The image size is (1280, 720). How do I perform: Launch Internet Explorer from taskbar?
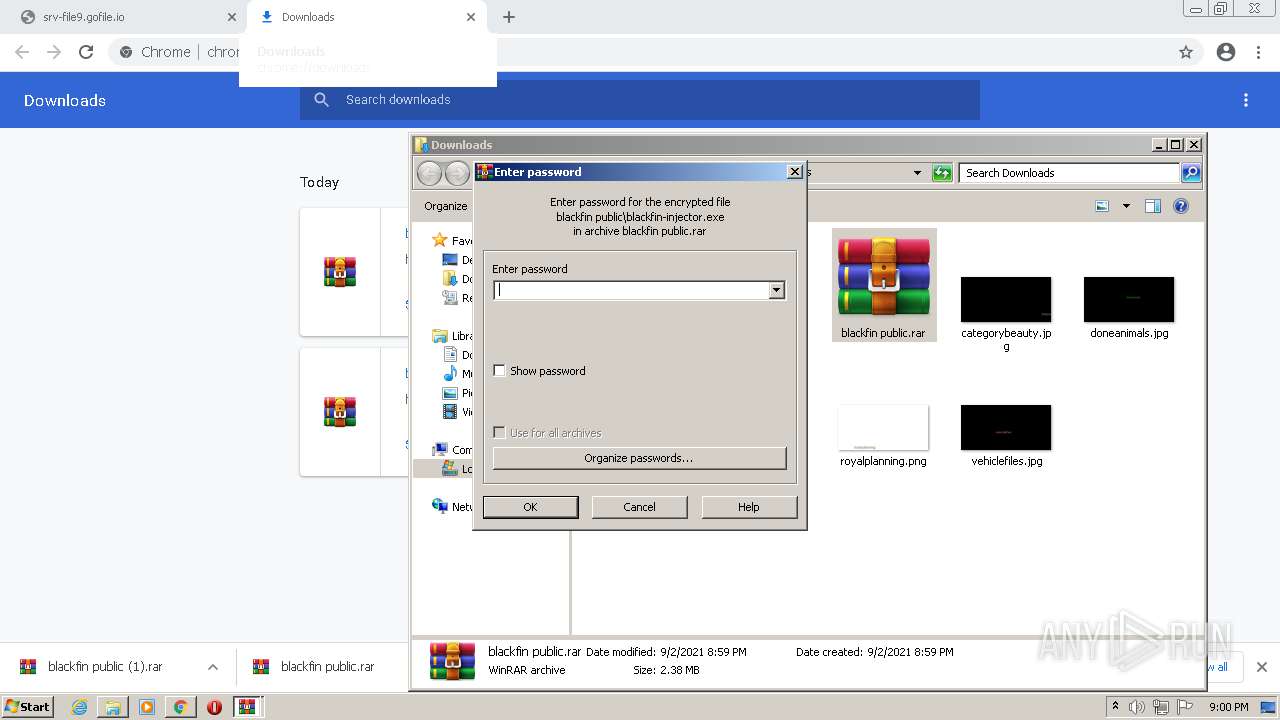(x=79, y=707)
